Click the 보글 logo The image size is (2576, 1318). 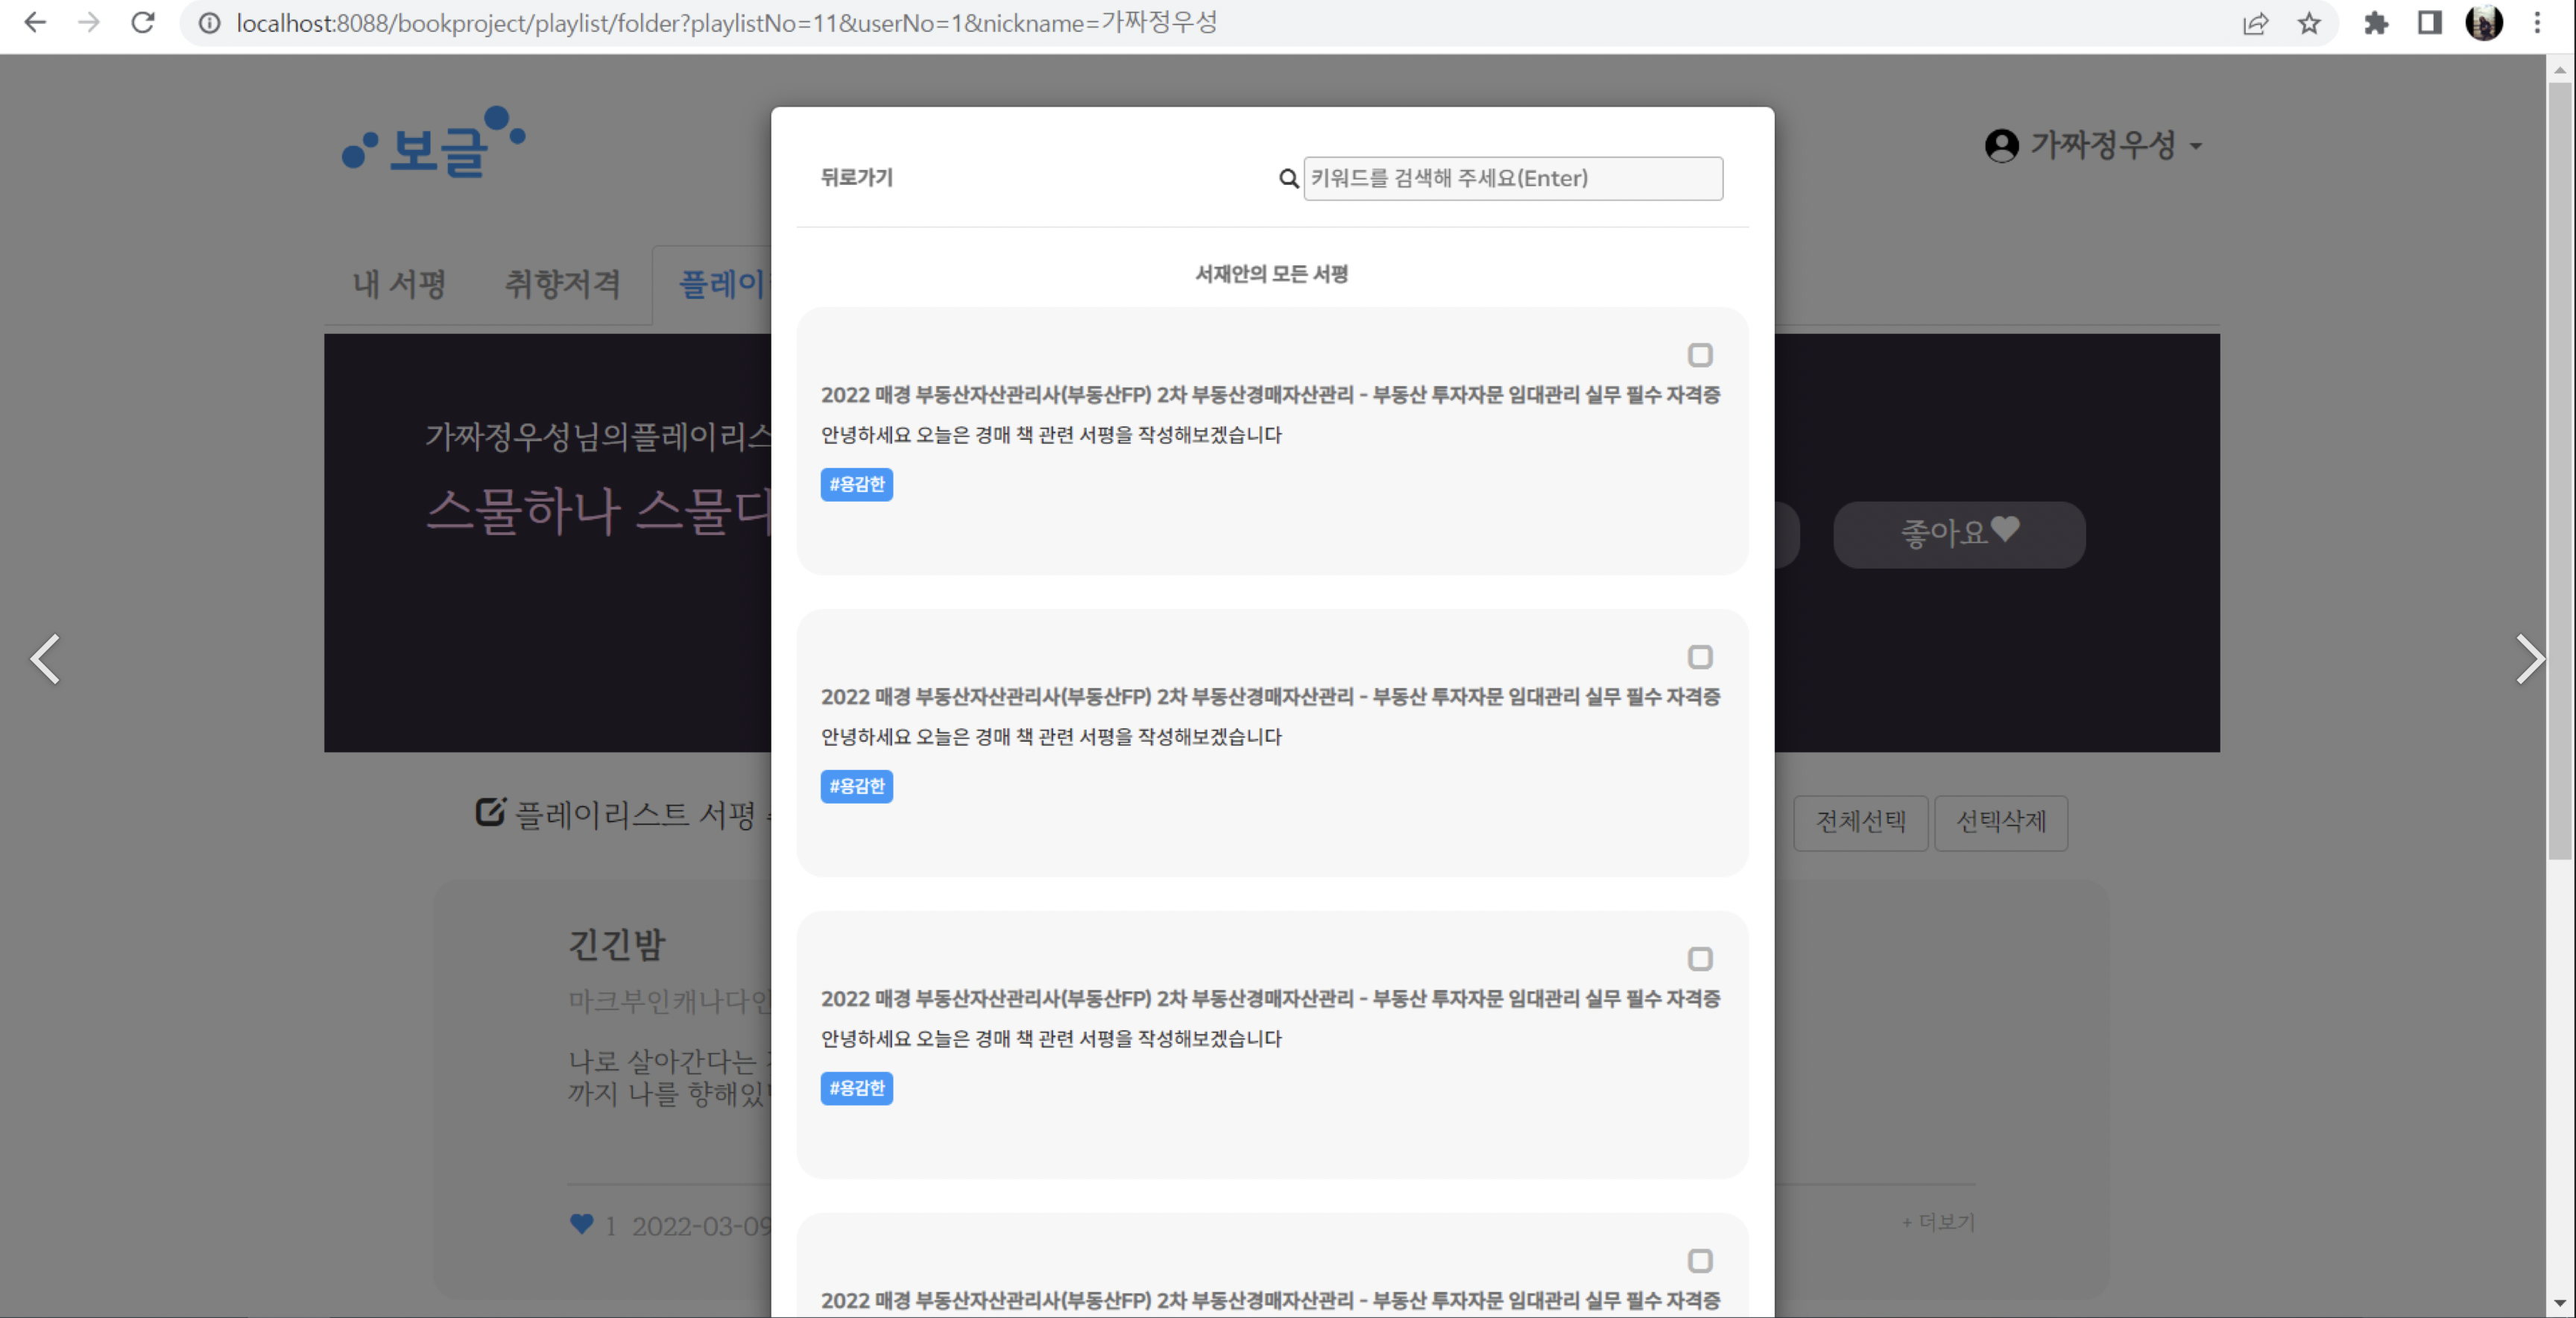(433, 143)
